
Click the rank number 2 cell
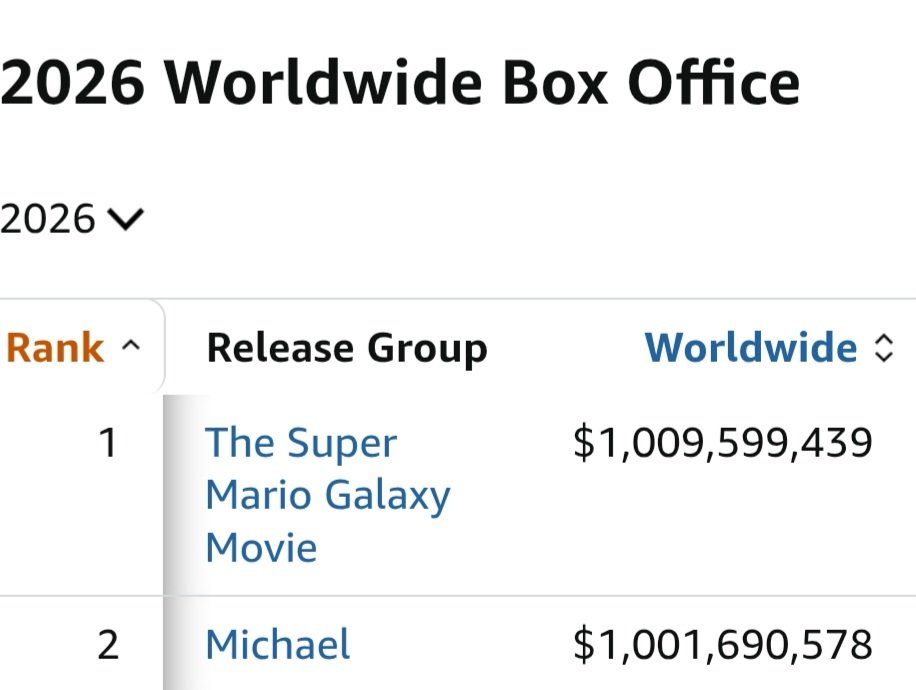coord(108,645)
